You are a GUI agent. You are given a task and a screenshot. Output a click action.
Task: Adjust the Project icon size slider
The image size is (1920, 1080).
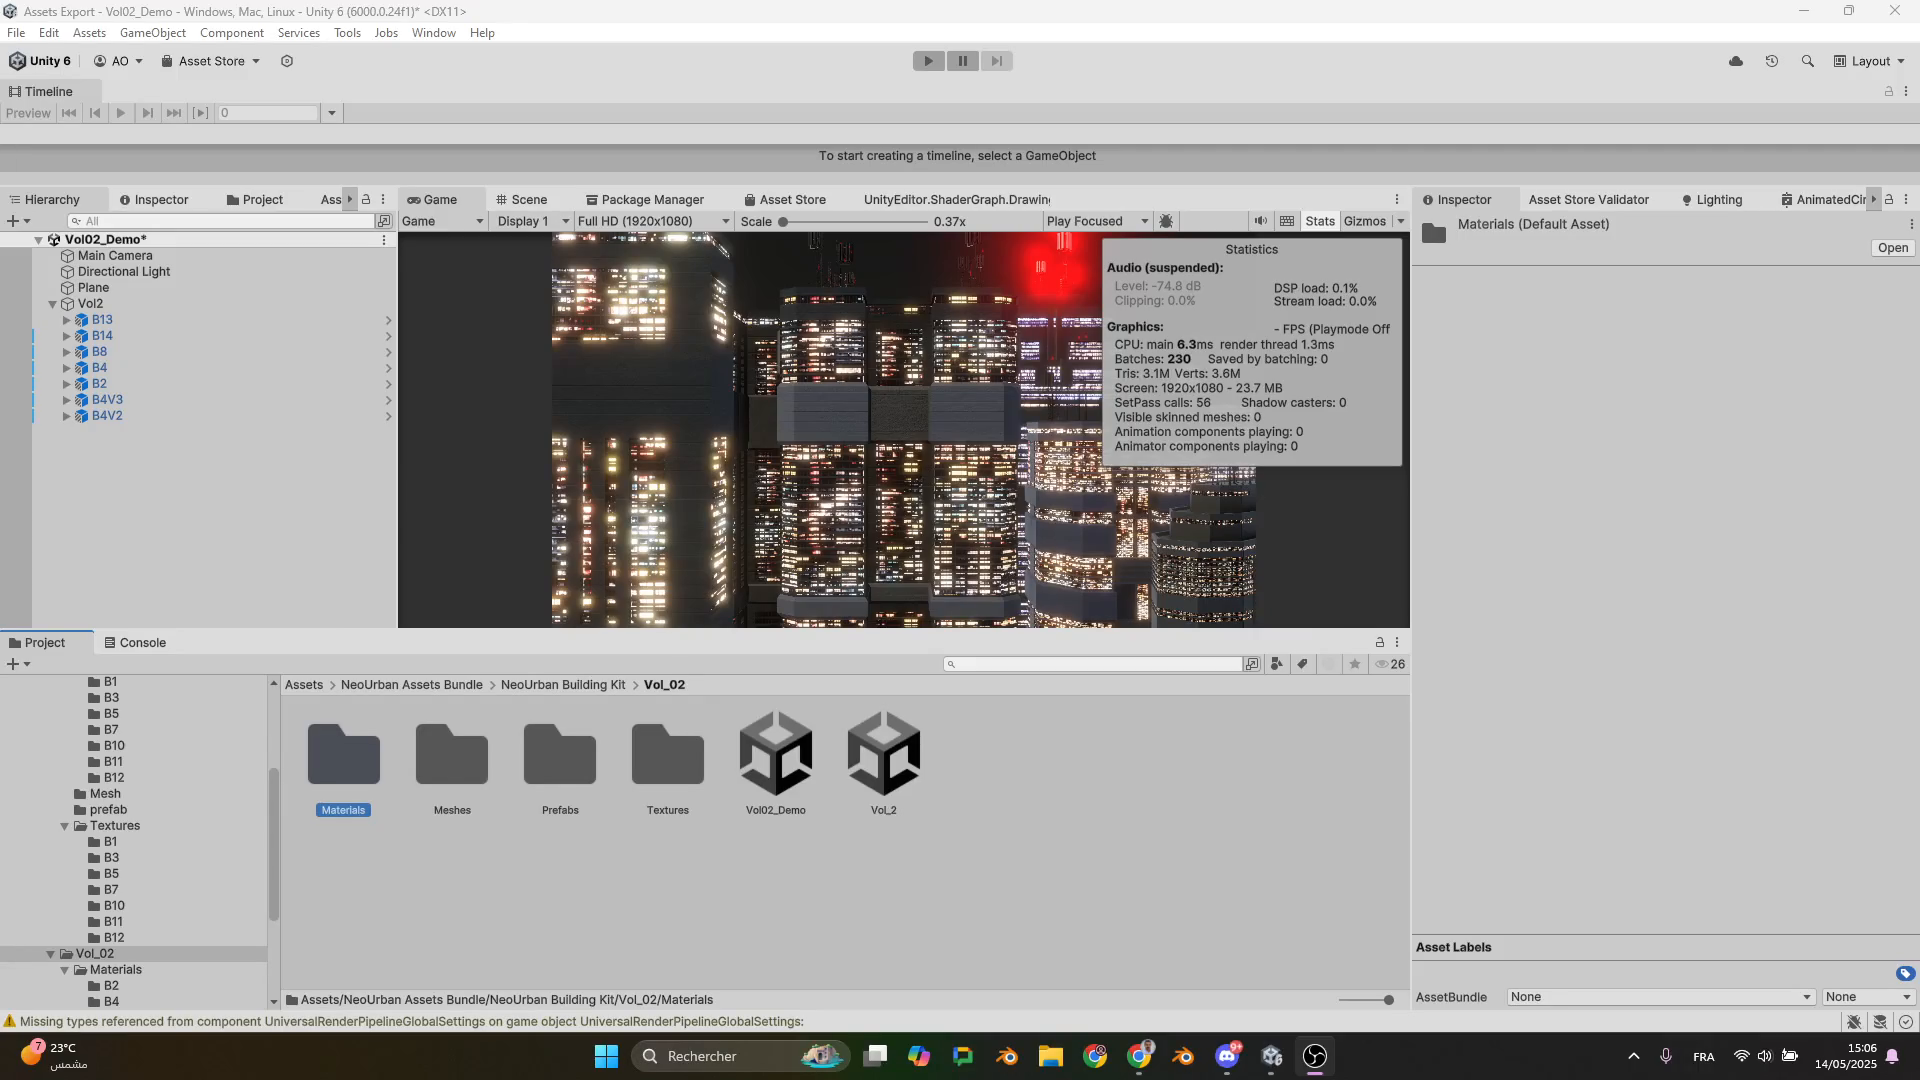coord(1366,1000)
